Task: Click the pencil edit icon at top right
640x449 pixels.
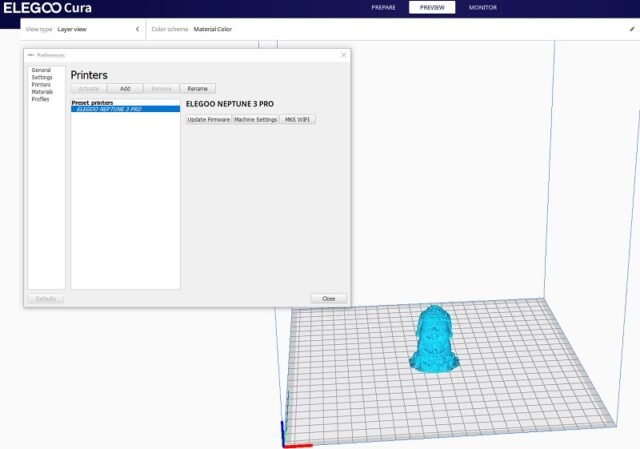Action: (632, 29)
